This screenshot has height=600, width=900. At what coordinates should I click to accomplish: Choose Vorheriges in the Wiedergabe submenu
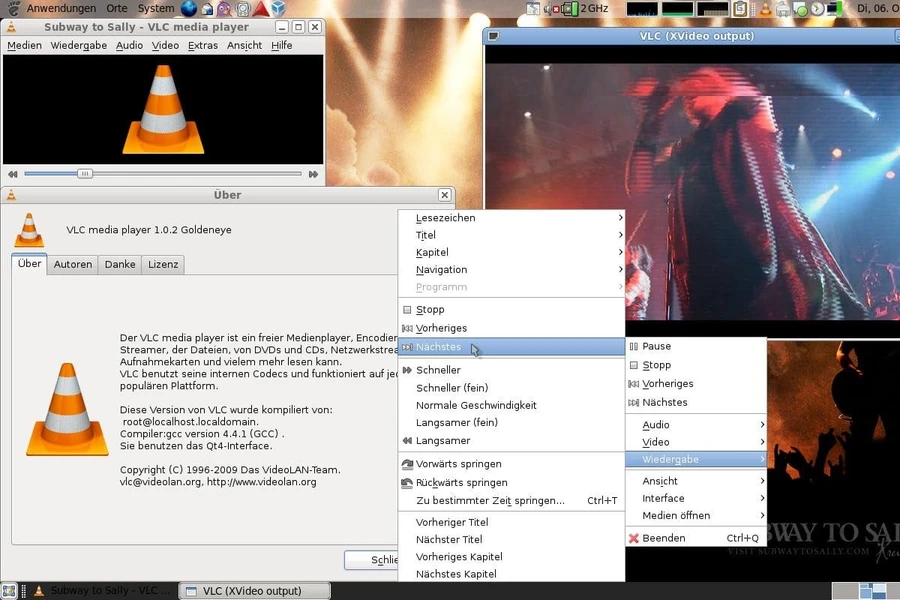510,328
